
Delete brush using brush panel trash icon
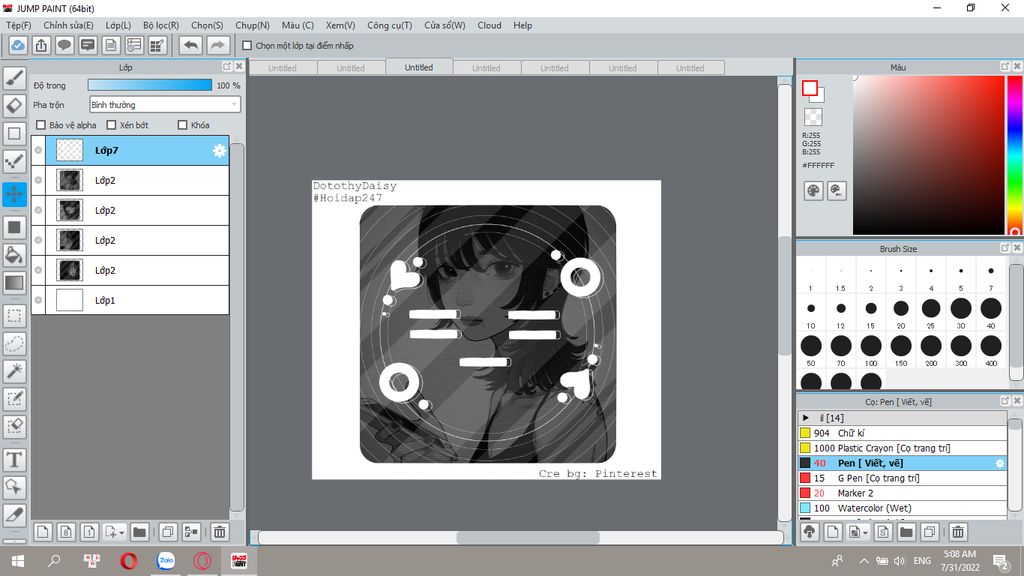coord(958,532)
